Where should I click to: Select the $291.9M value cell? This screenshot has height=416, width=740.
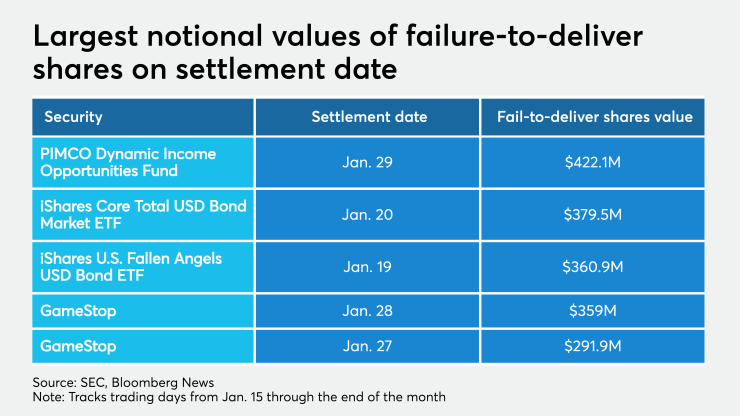click(x=594, y=346)
